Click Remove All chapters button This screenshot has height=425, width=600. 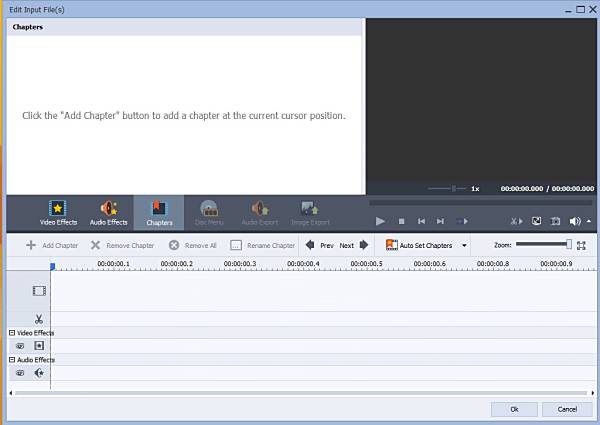pyautogui.click(x=193, y=245)
